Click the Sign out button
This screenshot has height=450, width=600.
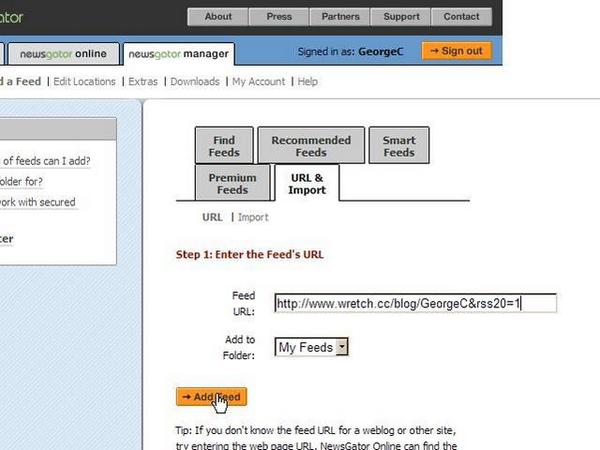(457, 51)
